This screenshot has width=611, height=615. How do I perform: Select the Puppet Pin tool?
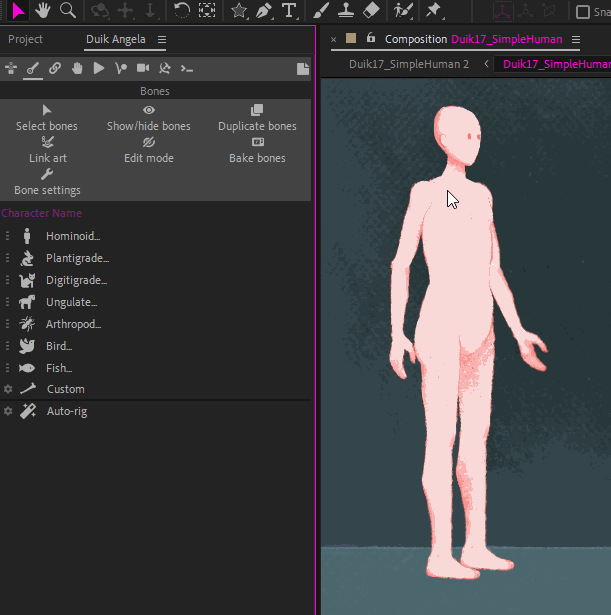[x=433, y=11]
